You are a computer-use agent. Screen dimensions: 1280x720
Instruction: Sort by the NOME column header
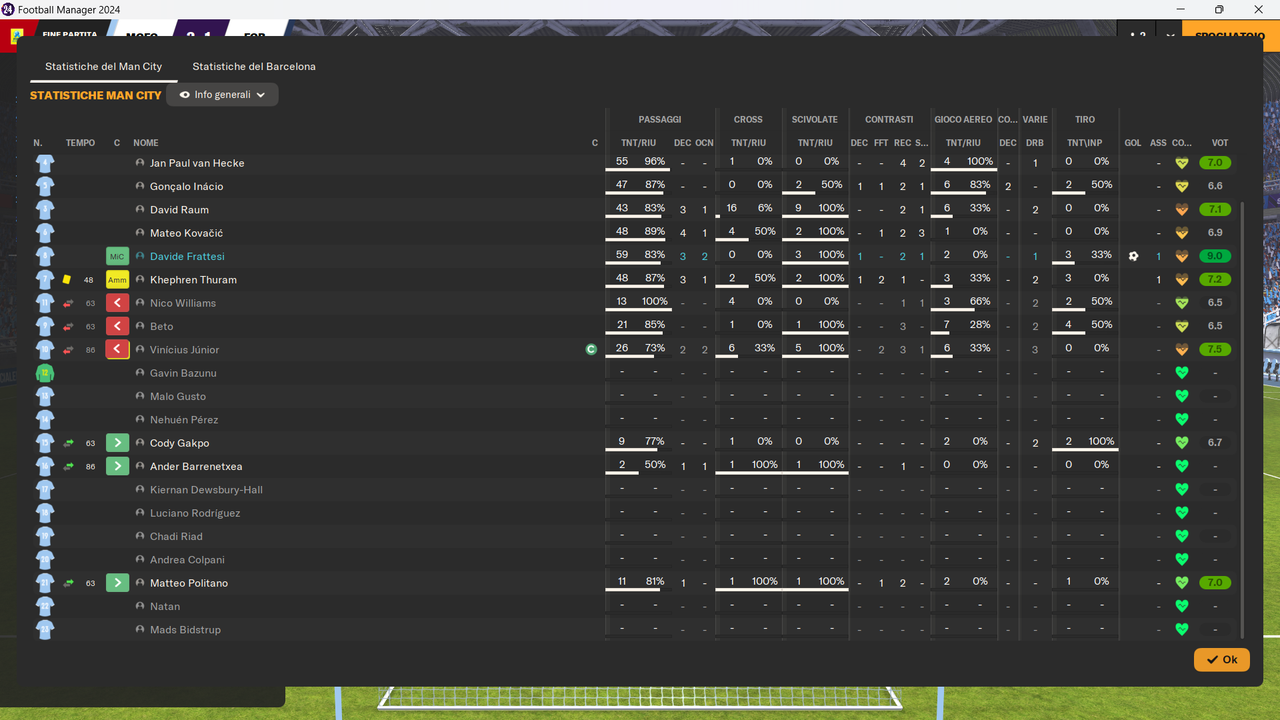146,143
